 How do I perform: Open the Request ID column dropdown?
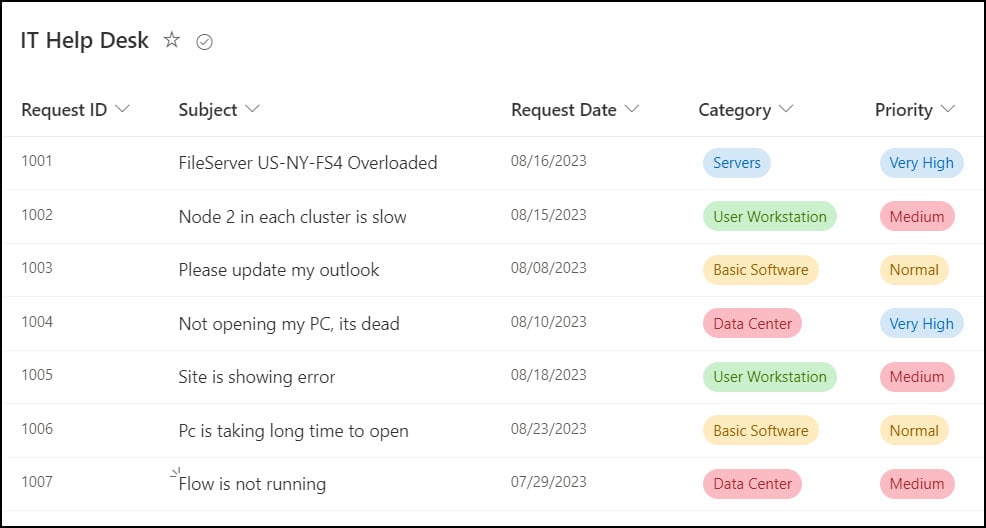123,109
